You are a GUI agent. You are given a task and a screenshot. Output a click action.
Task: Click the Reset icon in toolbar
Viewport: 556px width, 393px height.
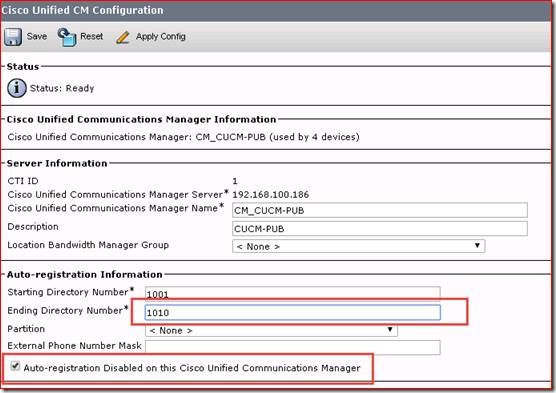(67, 37)
